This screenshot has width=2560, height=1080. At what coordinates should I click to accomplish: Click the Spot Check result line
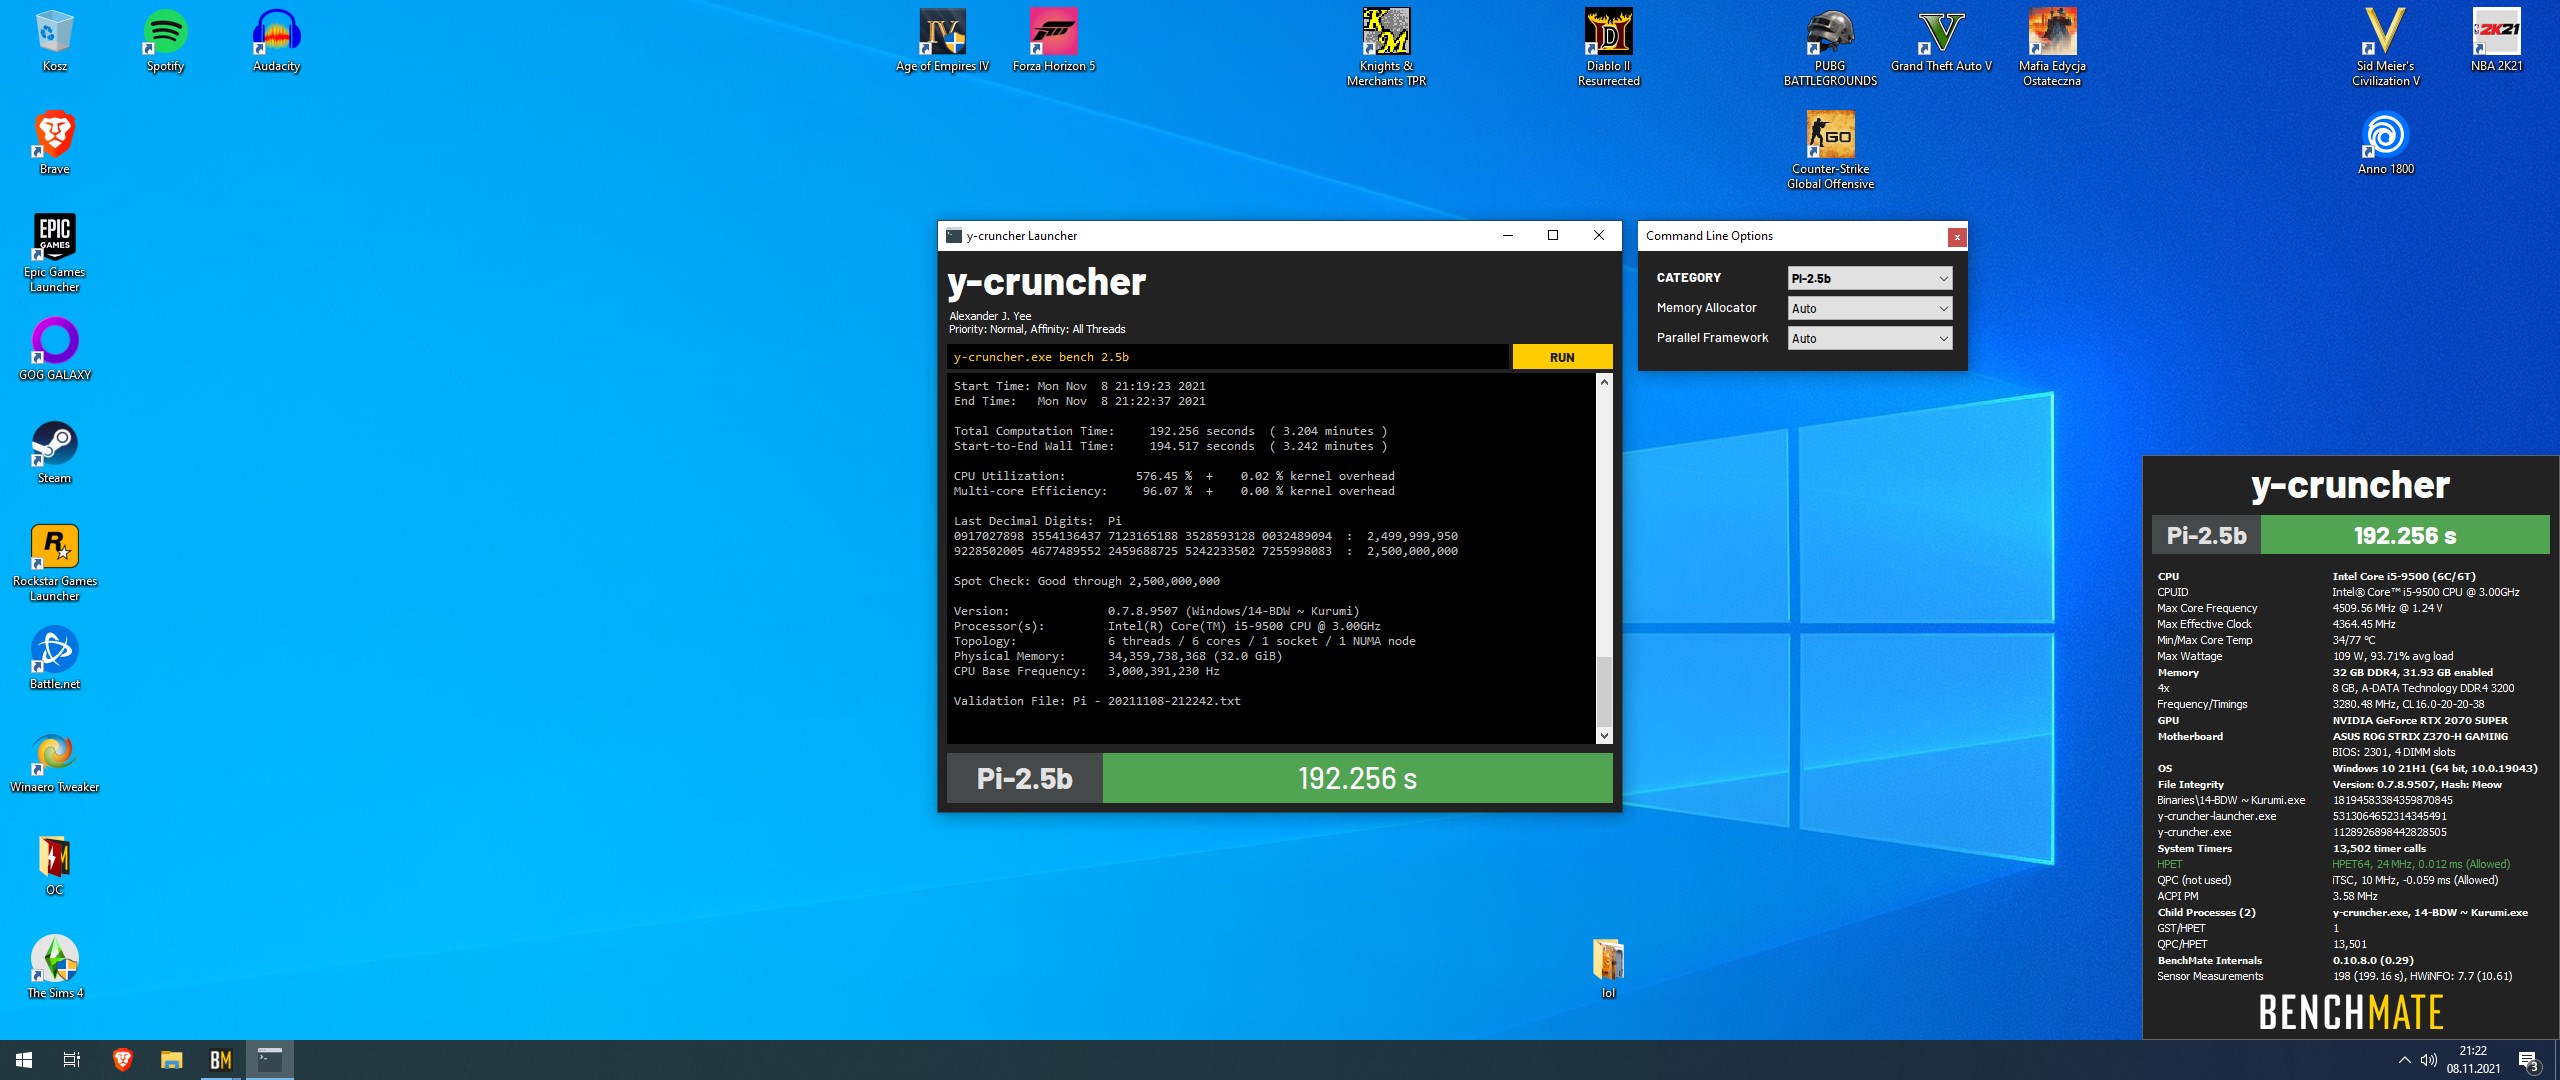[1086, 581]
